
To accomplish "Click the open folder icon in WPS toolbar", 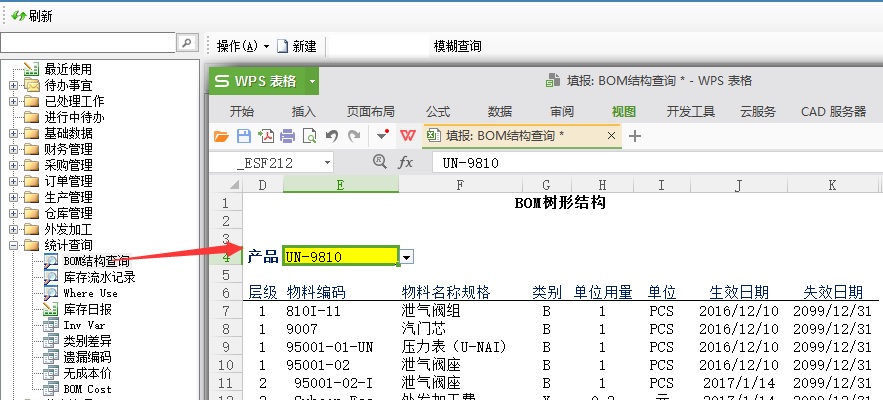I will coord(223,136).
